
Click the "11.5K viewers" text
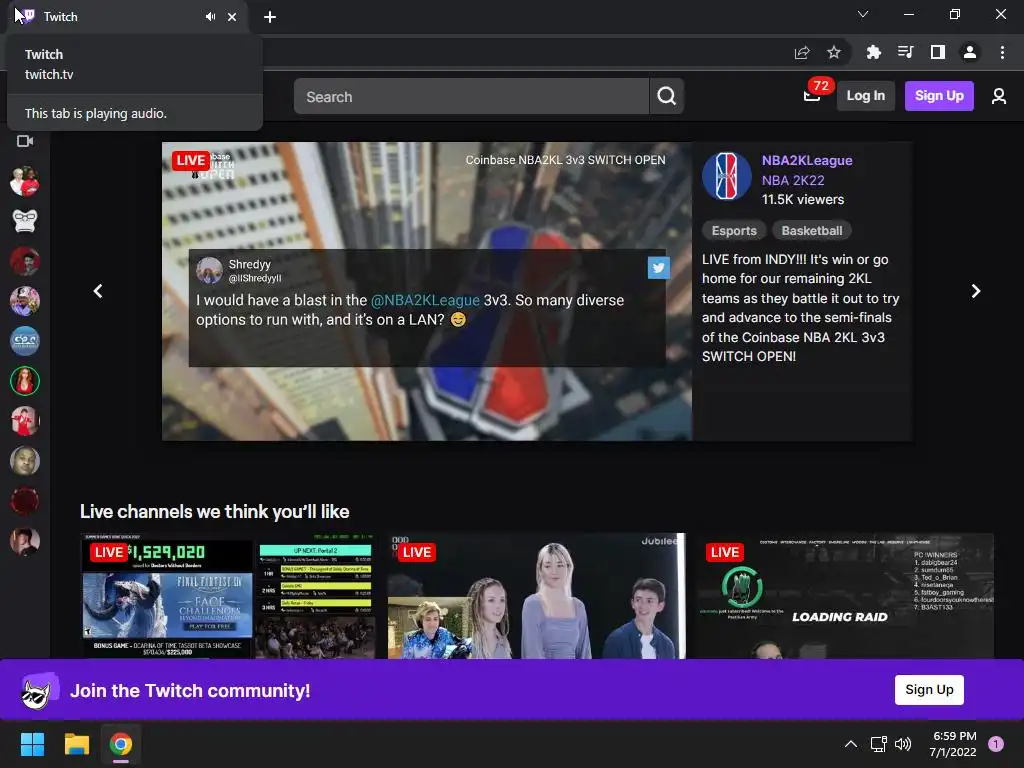803,200
